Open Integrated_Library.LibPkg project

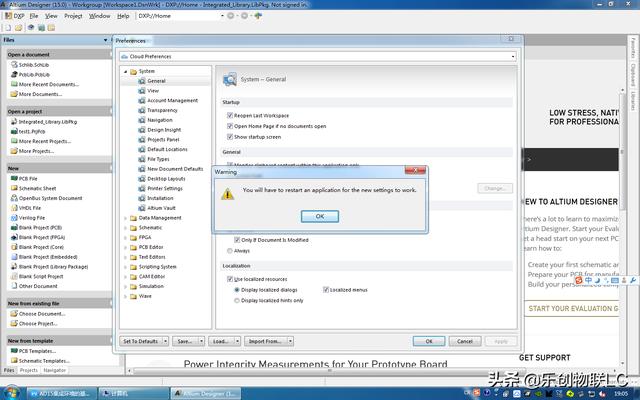click(x=48, y=122)
